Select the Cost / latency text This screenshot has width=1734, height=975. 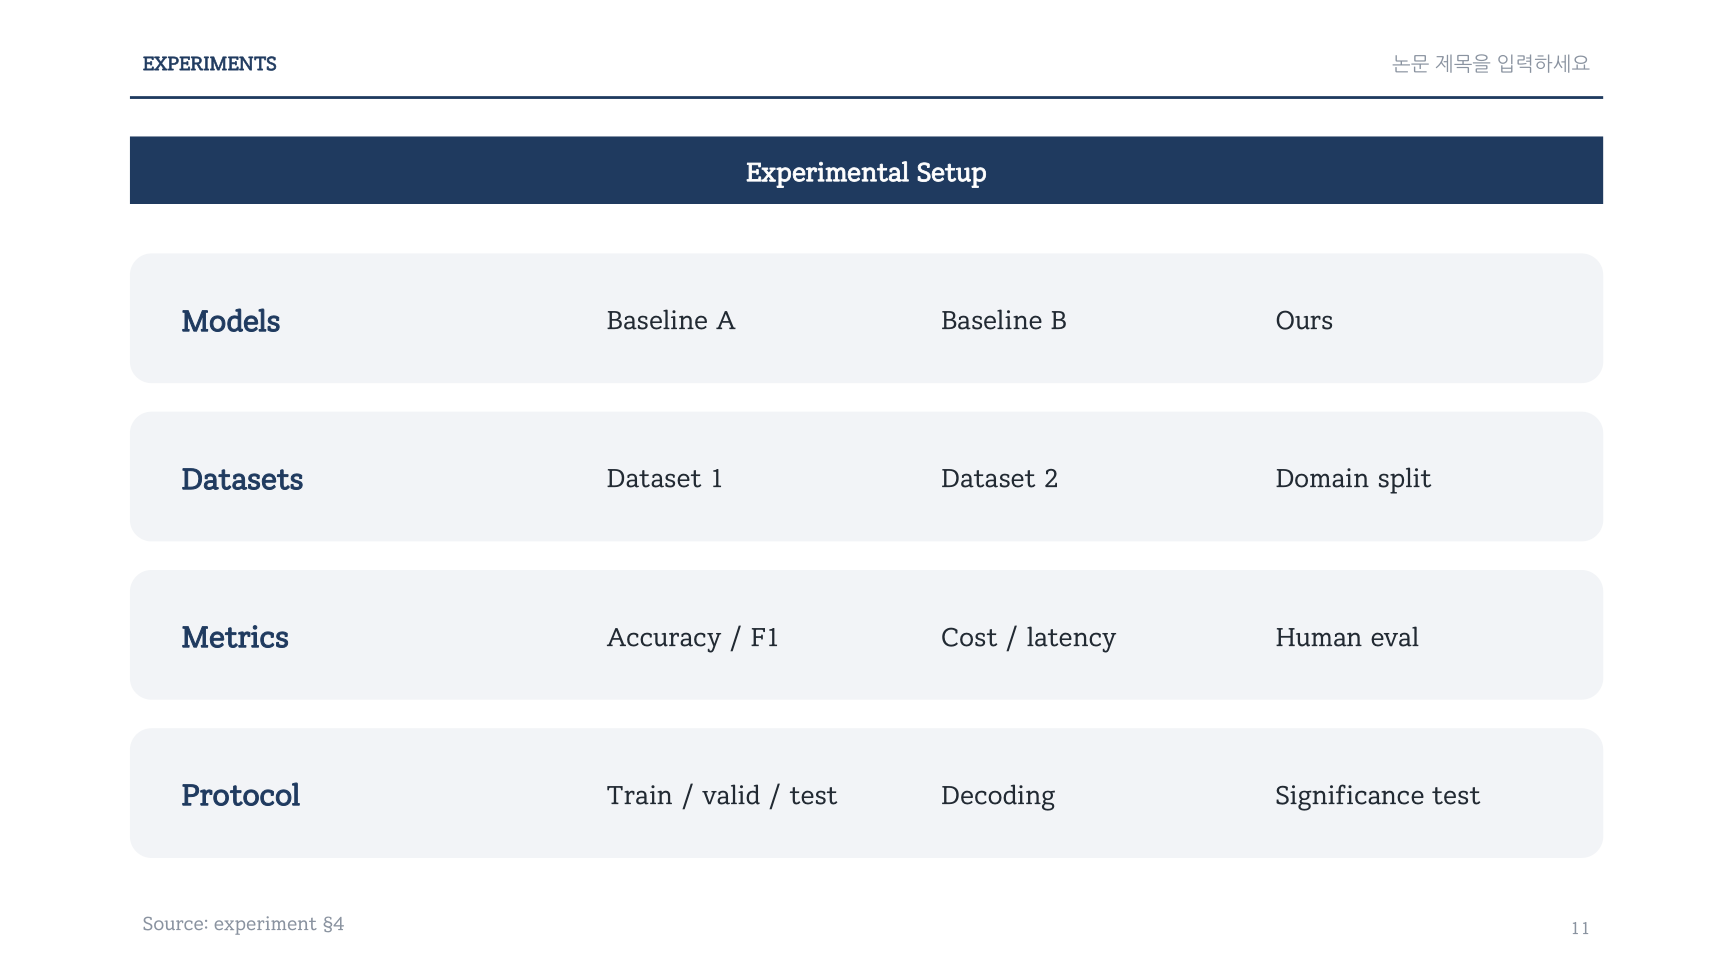tap(1028, 638)
